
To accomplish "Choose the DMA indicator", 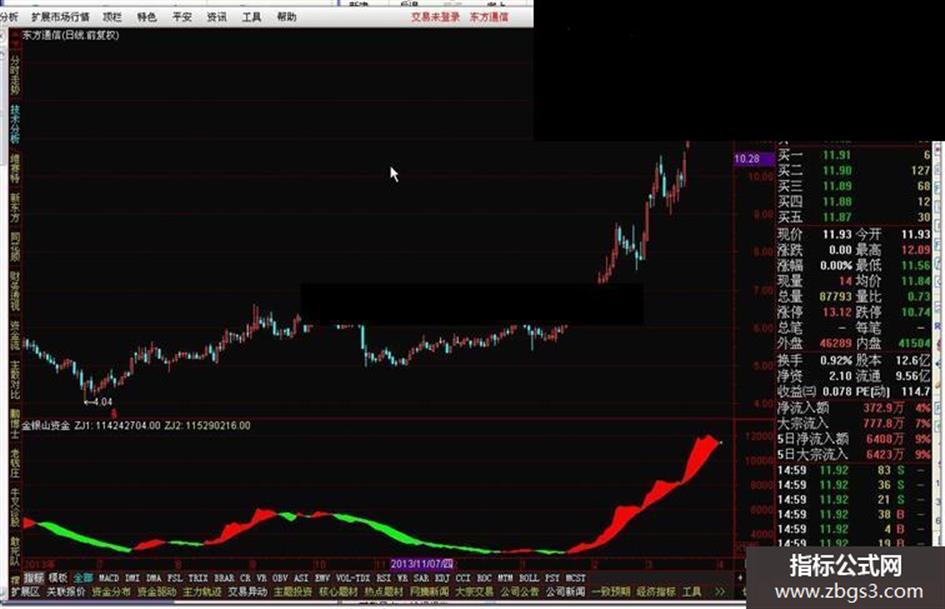I will pos(154,578).
